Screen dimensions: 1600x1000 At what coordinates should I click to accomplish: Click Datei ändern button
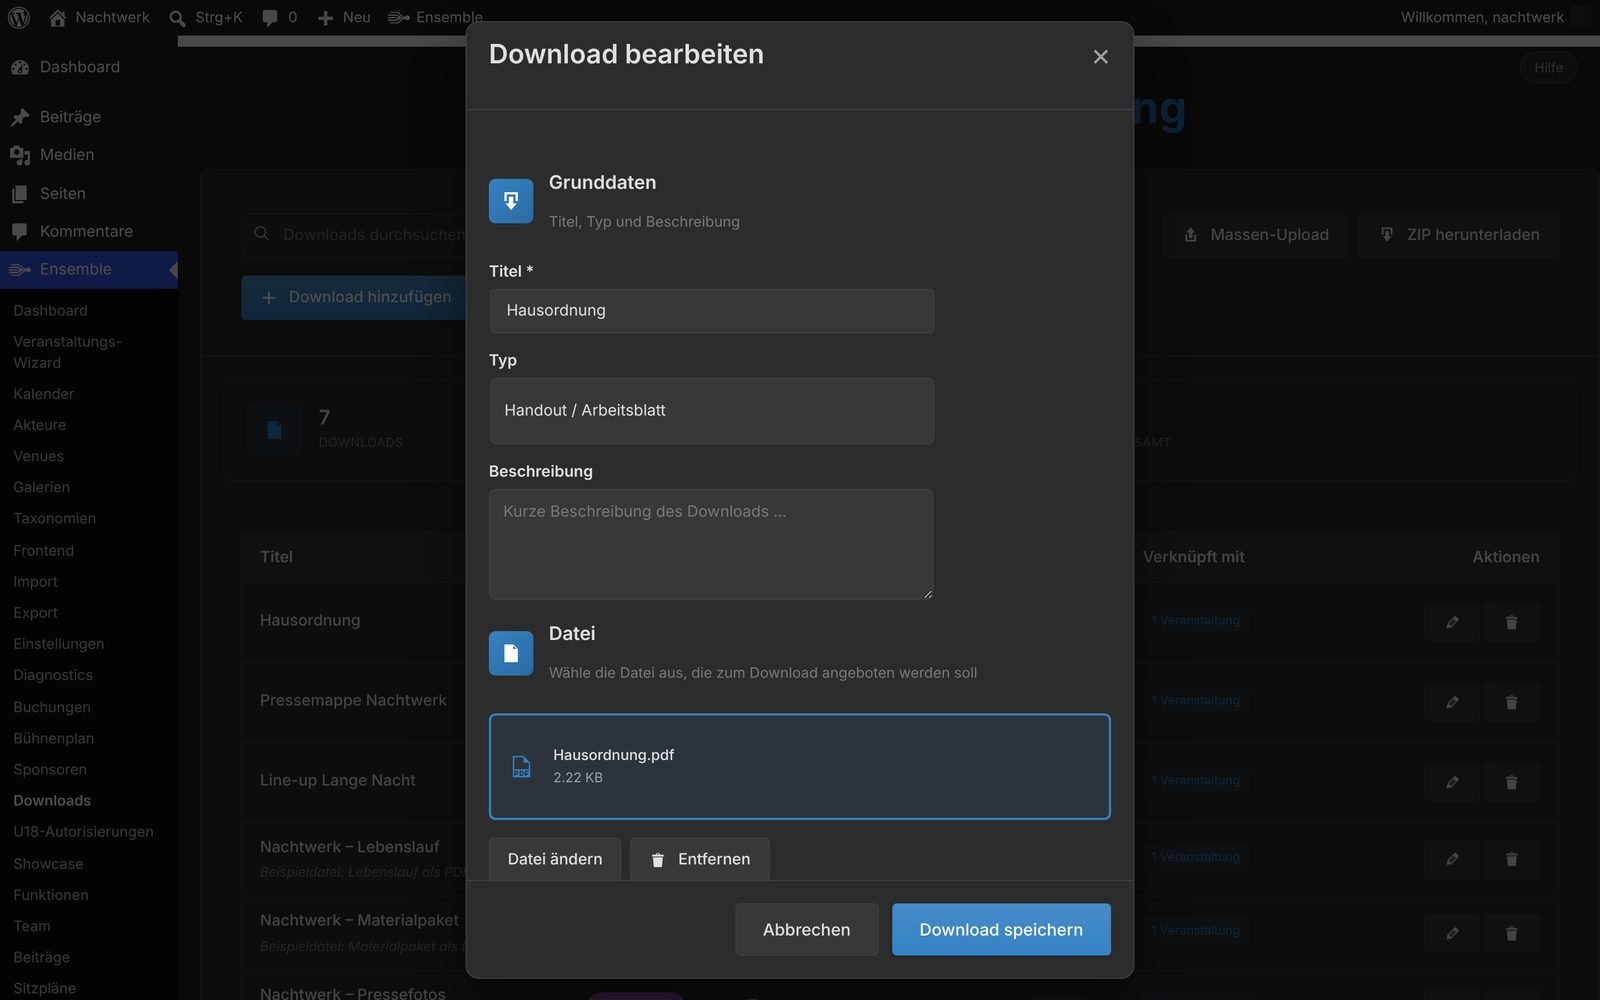point(555,859)
